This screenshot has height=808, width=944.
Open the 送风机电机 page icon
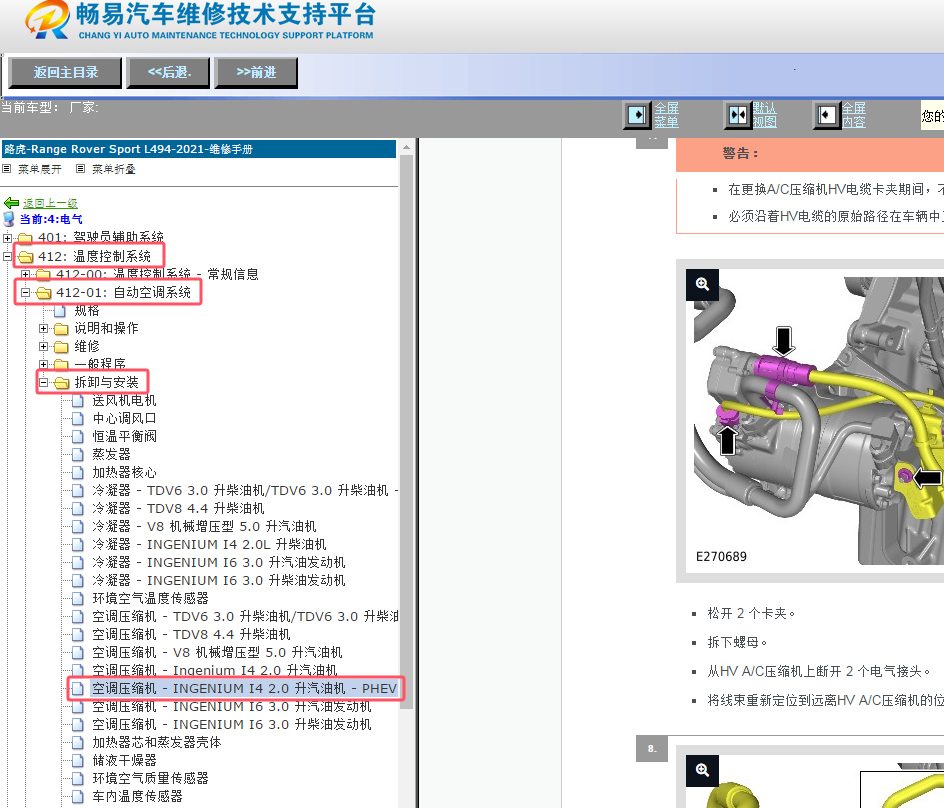78,401
